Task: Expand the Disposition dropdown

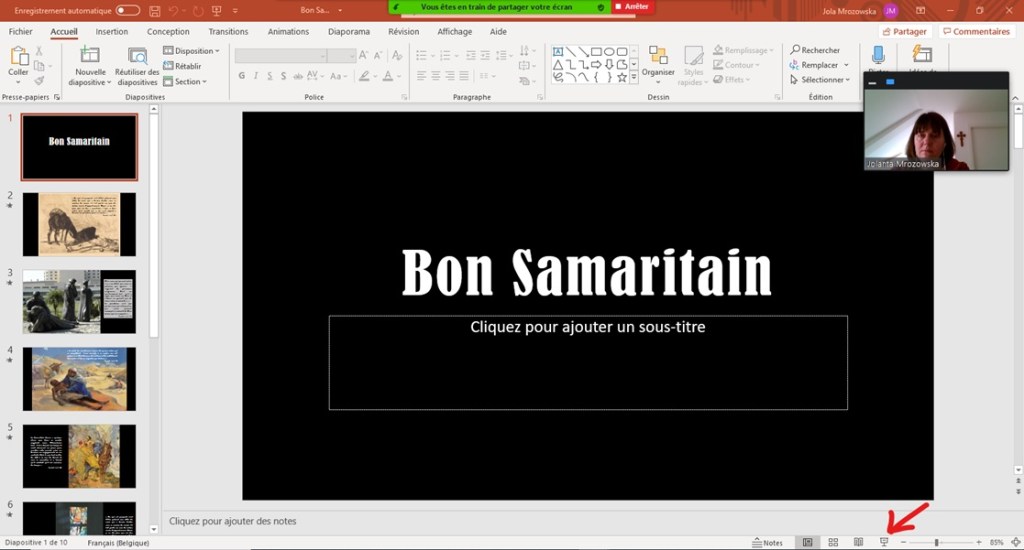Action: [191, 51]
